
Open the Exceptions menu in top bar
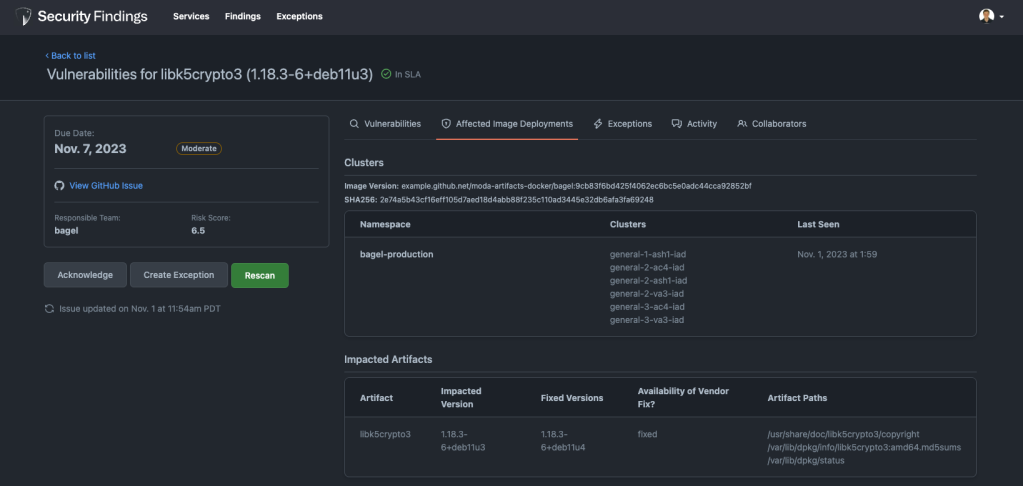click(x=299, y=16)
